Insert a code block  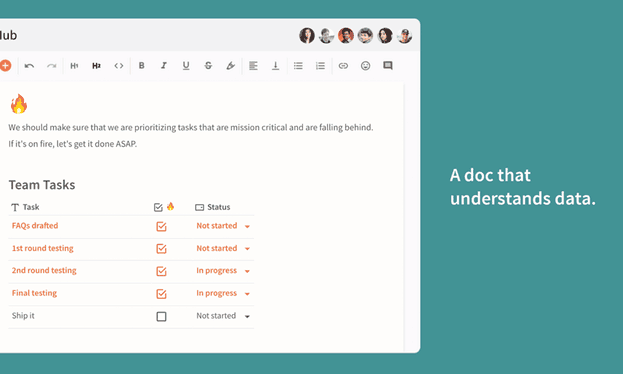point(119,66)
